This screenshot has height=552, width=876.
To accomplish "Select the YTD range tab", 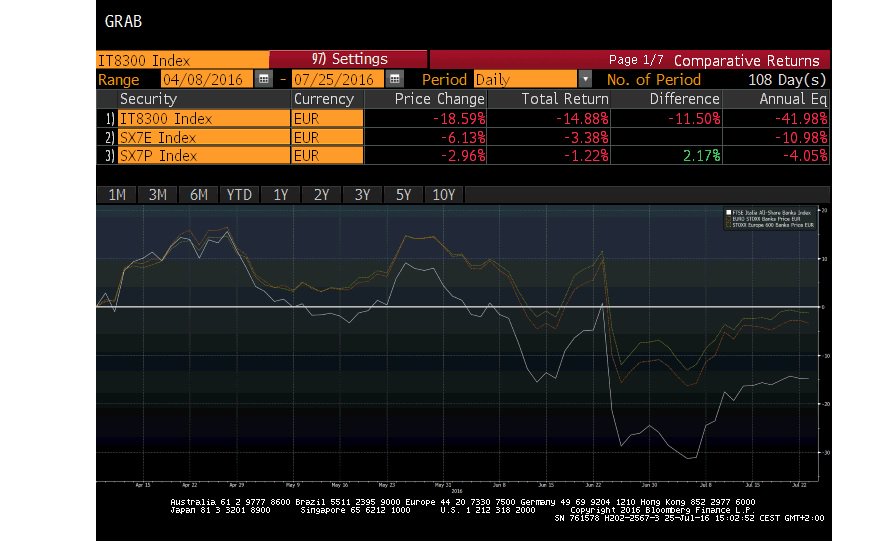I will click(x=239, y=194).
